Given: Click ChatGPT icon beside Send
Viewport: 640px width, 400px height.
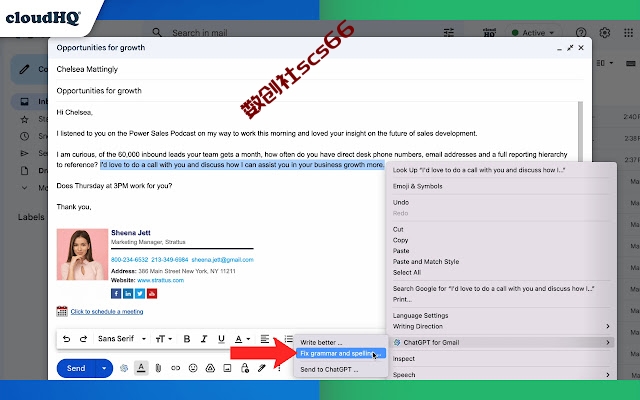Looking at the screenshot, I should coord(124,368).
